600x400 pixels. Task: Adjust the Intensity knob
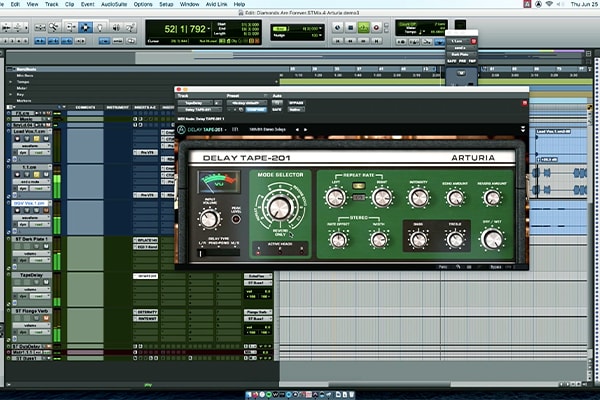coord(418,198)
